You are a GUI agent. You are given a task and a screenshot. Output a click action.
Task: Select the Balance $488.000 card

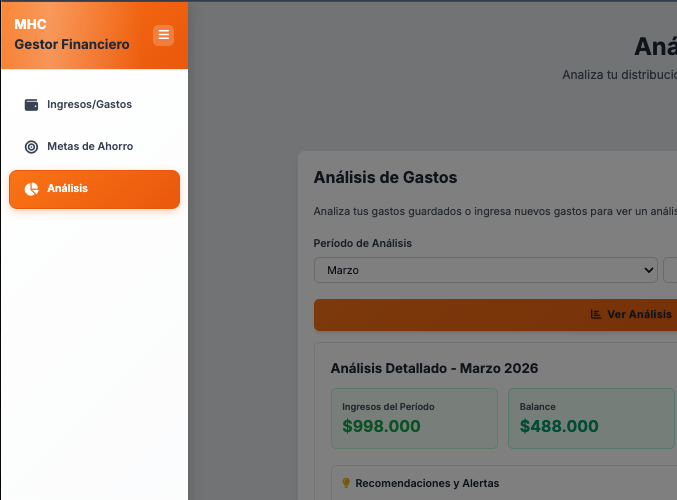point(591,418)
